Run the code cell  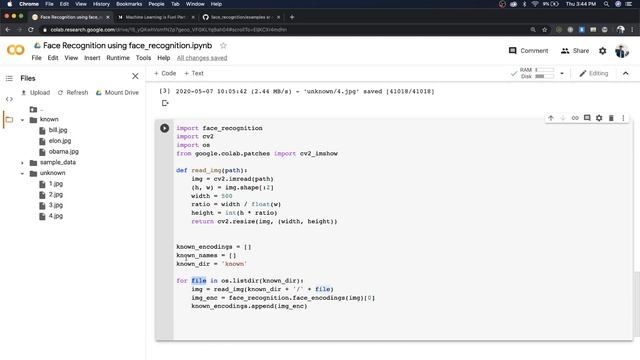click(x=164, y=128)
